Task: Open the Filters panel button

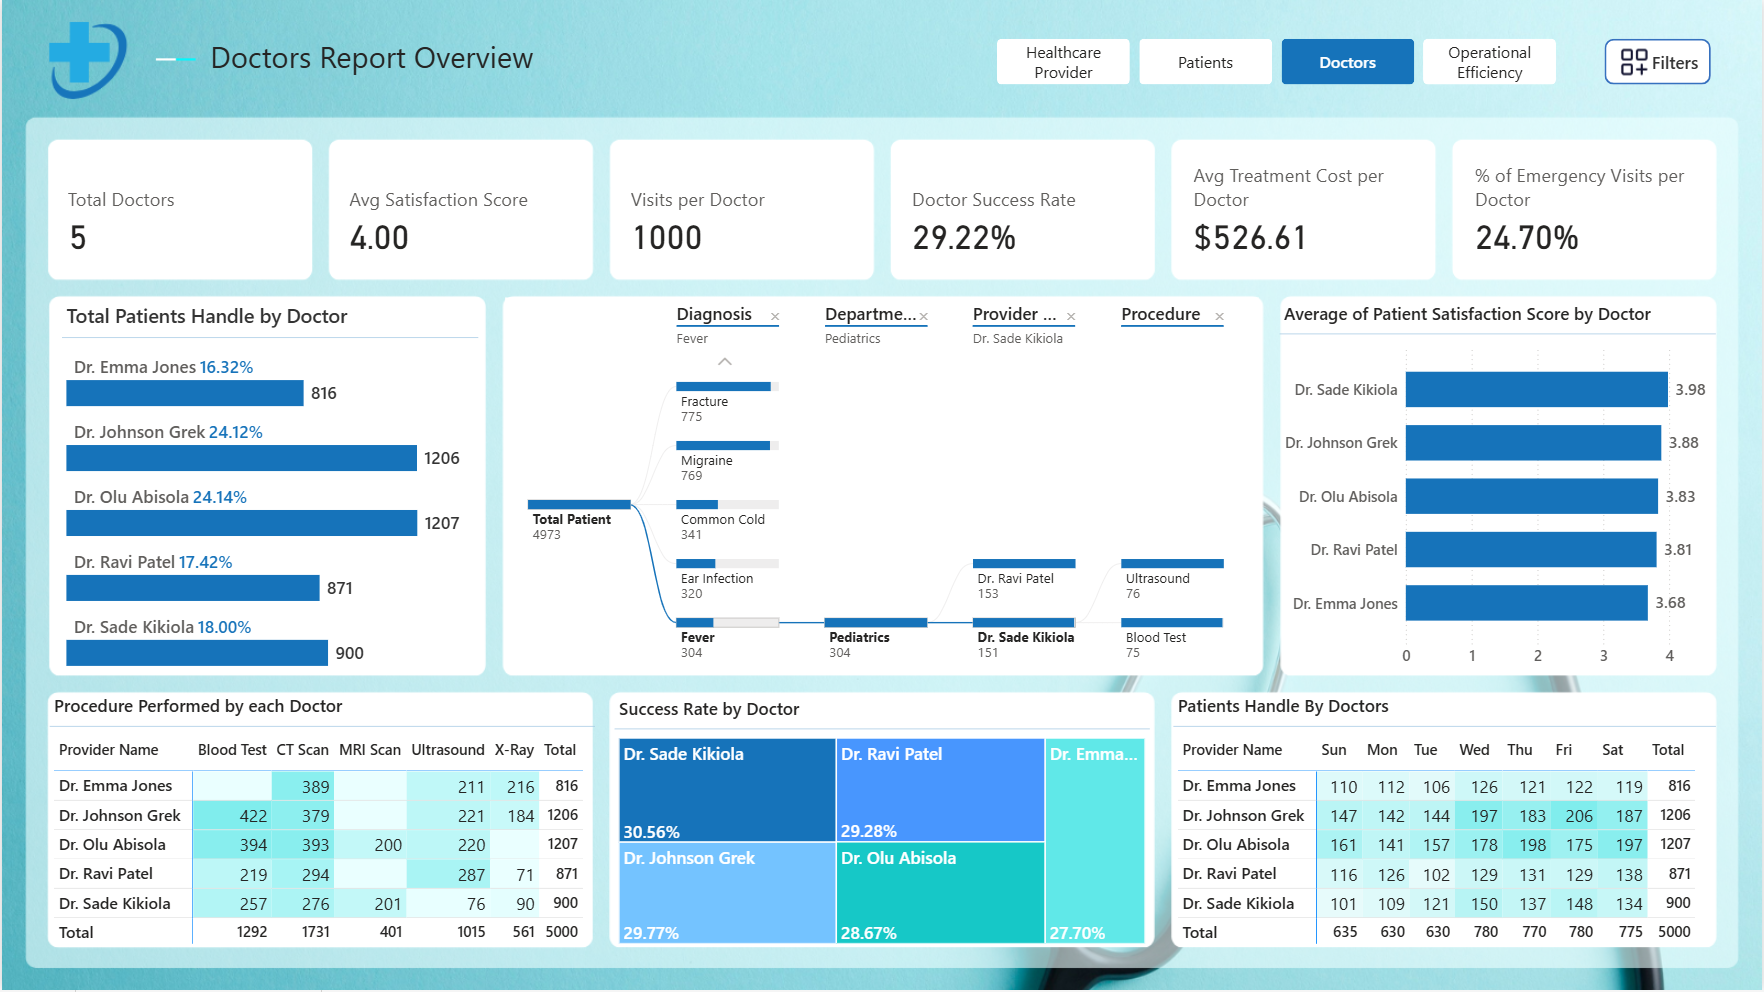Action: 1657,62
